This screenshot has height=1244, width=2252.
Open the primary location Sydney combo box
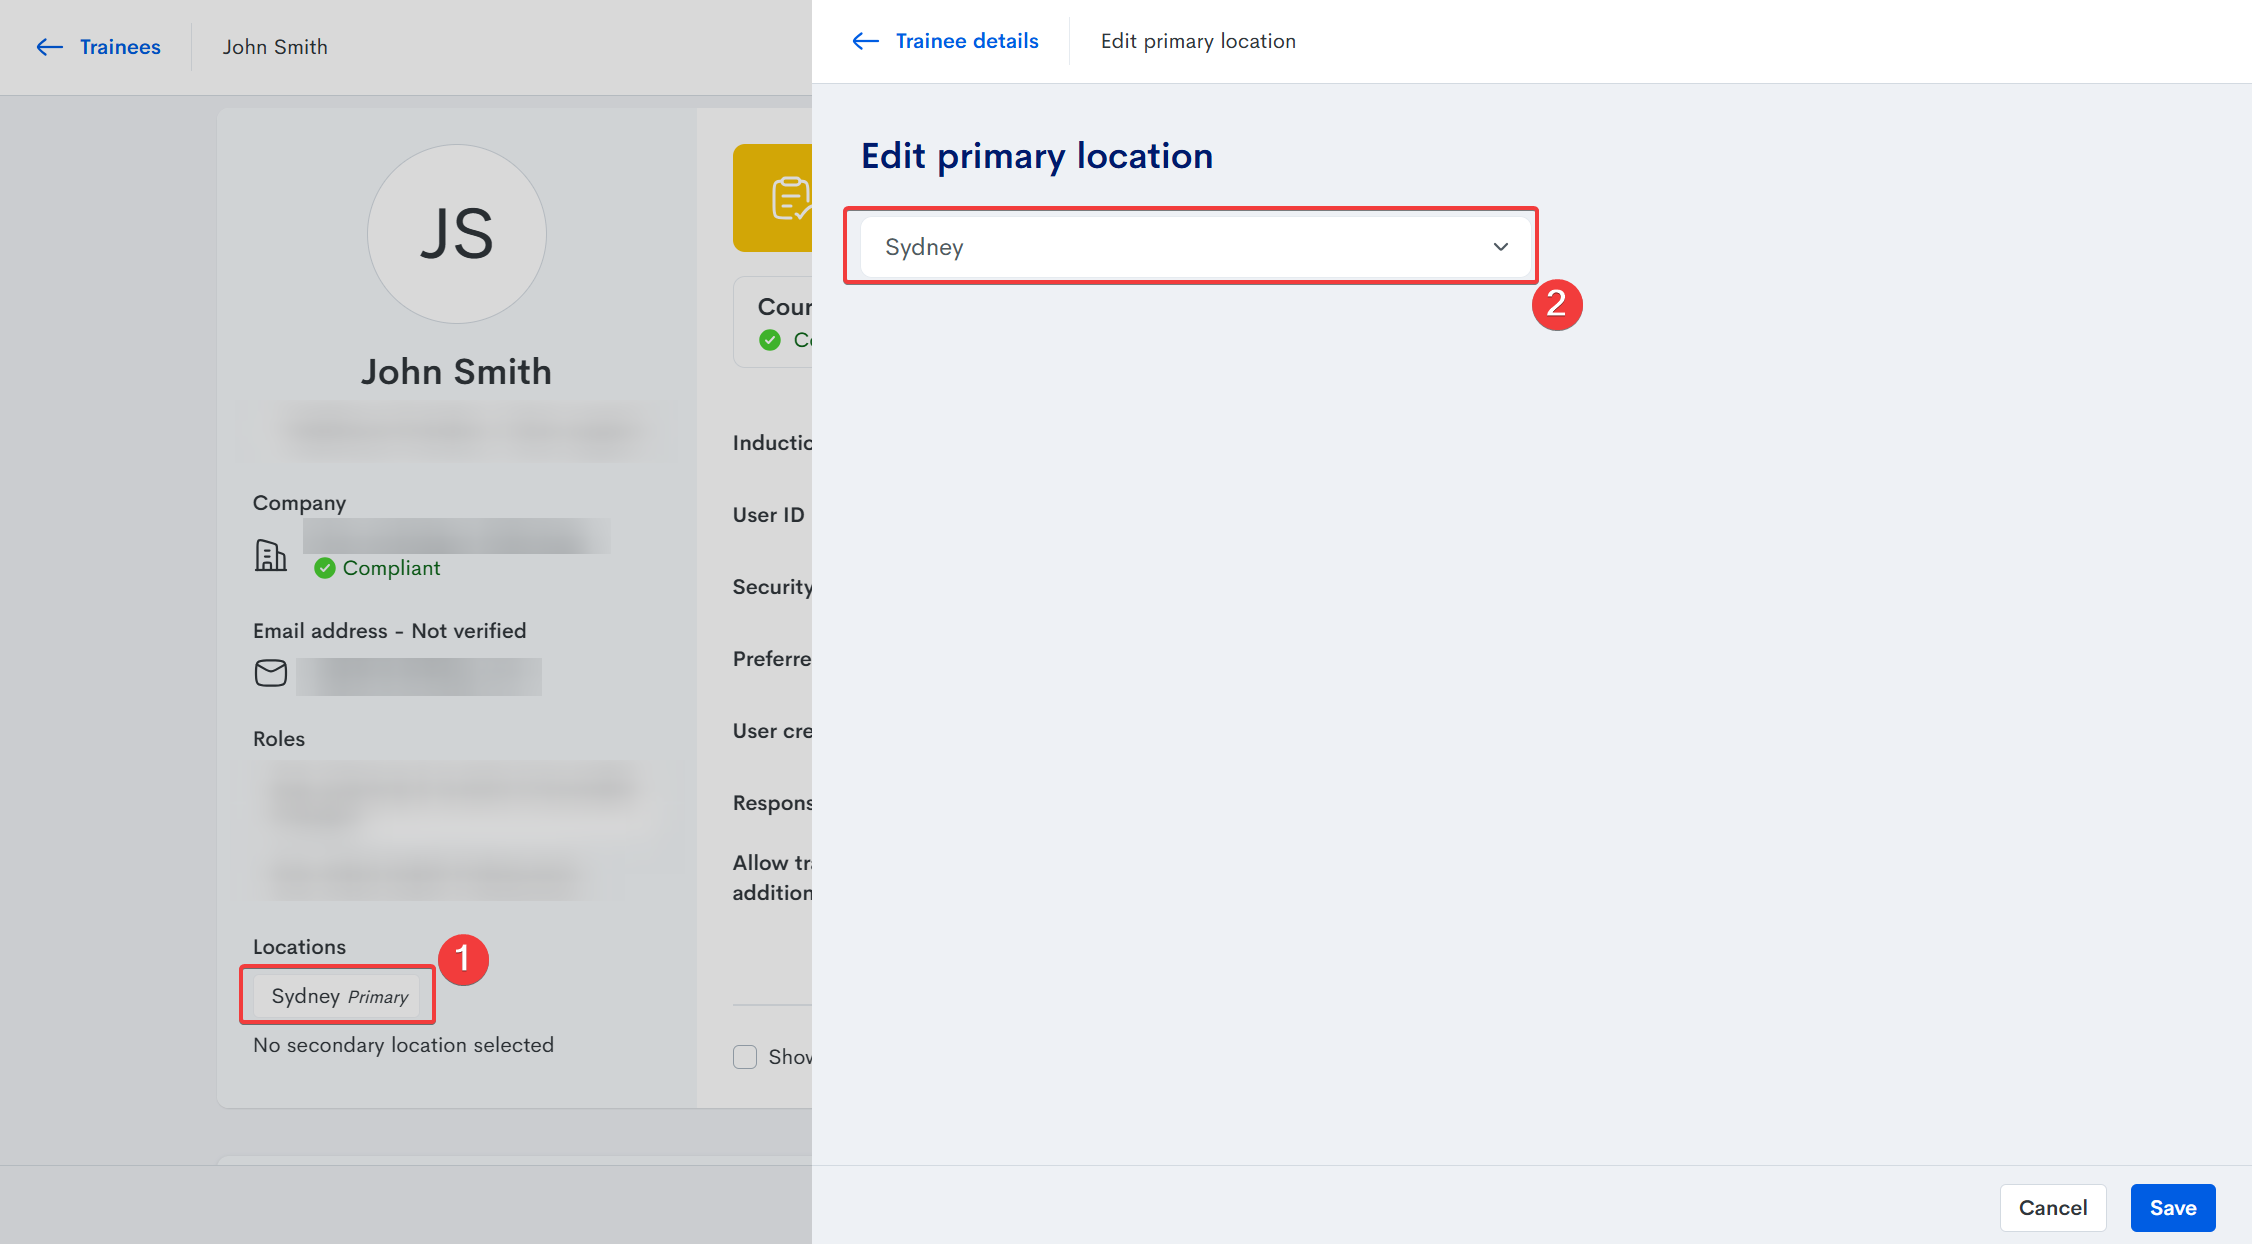click(1180, 247)
